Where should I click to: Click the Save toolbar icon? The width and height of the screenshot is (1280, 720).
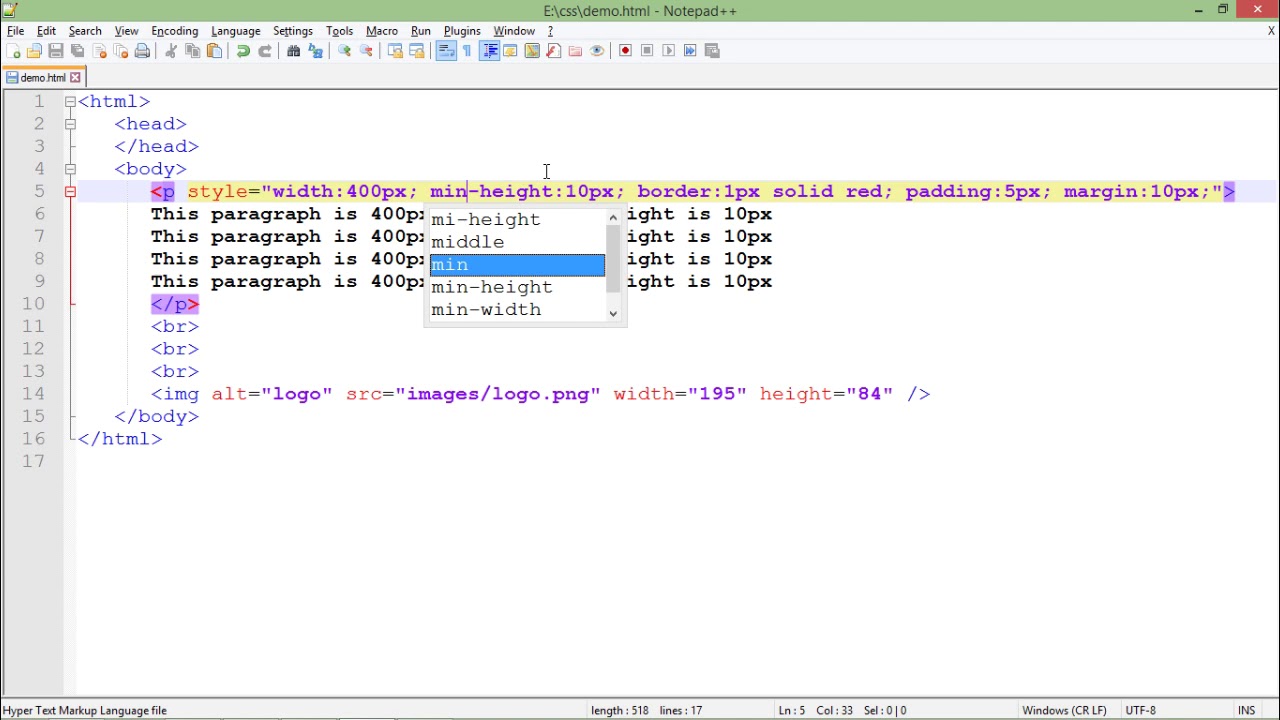click(x=56, y=51)
